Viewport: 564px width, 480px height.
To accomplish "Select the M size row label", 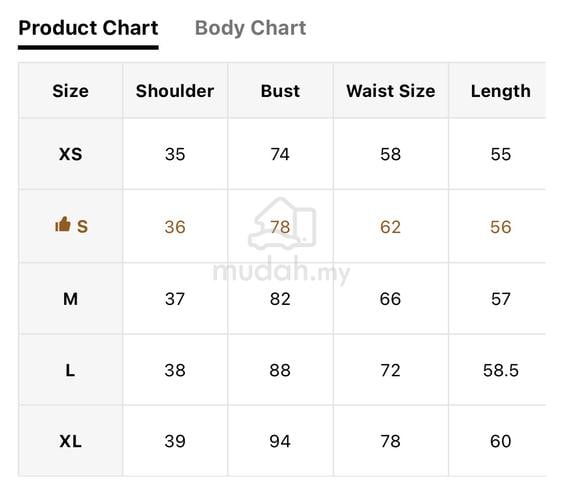I will [70, 299].
